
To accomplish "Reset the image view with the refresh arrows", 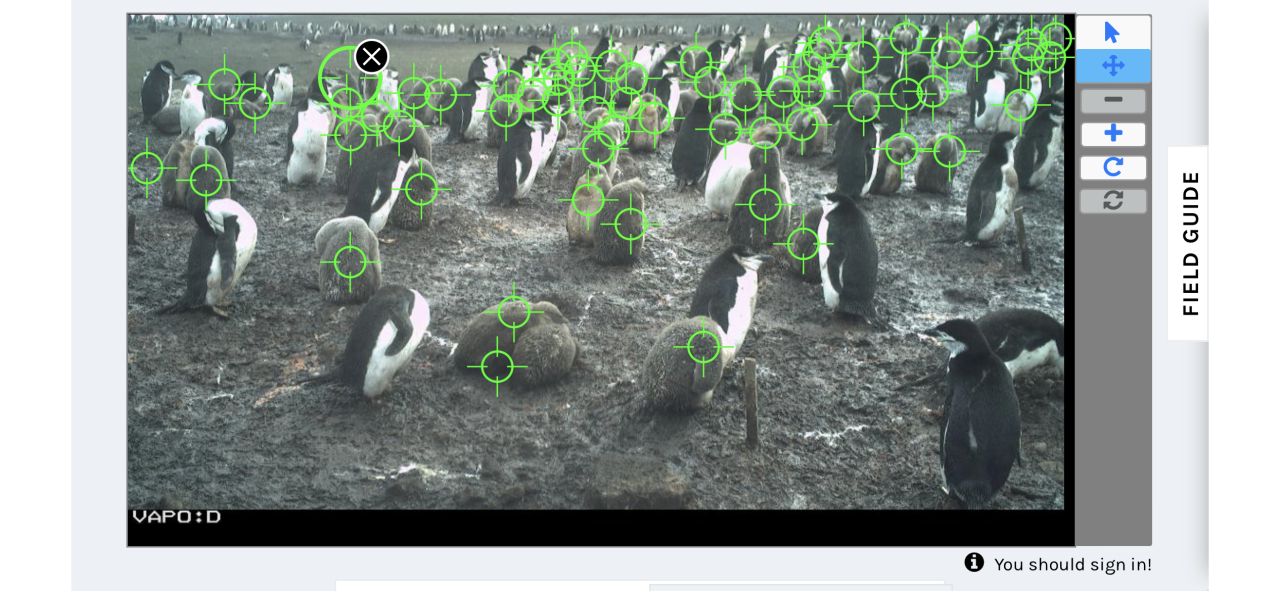I will 1113,201.
